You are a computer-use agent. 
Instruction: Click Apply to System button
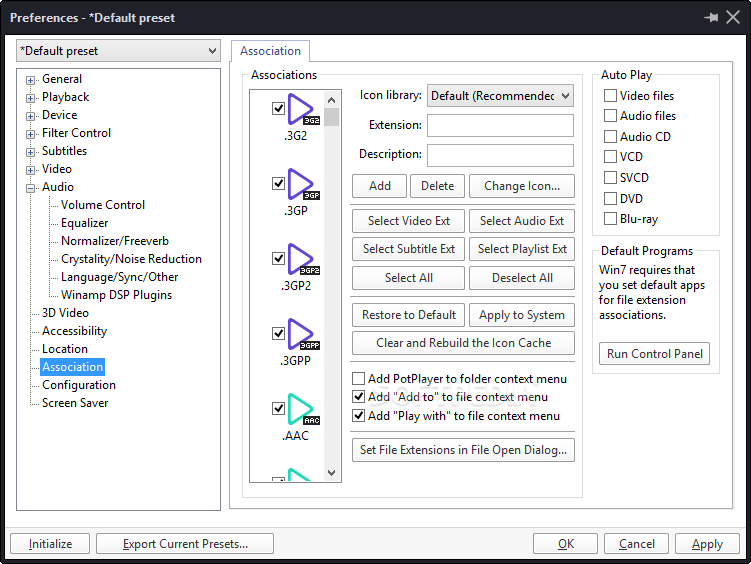click(x=522, y=315)
